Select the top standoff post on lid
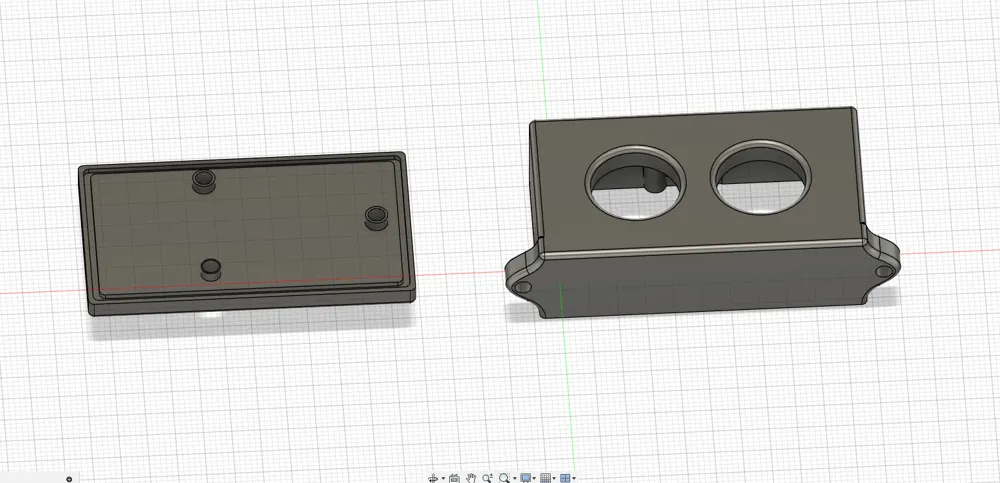1000x483 pixels. click(x=204, y=181)
